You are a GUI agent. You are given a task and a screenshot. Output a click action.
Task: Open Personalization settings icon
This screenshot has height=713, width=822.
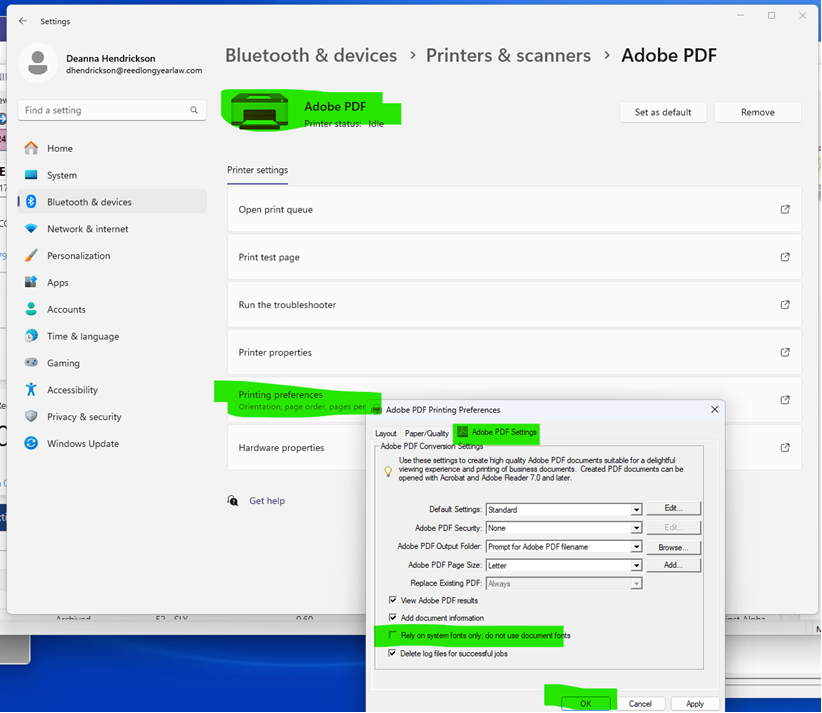coord(30,255)
